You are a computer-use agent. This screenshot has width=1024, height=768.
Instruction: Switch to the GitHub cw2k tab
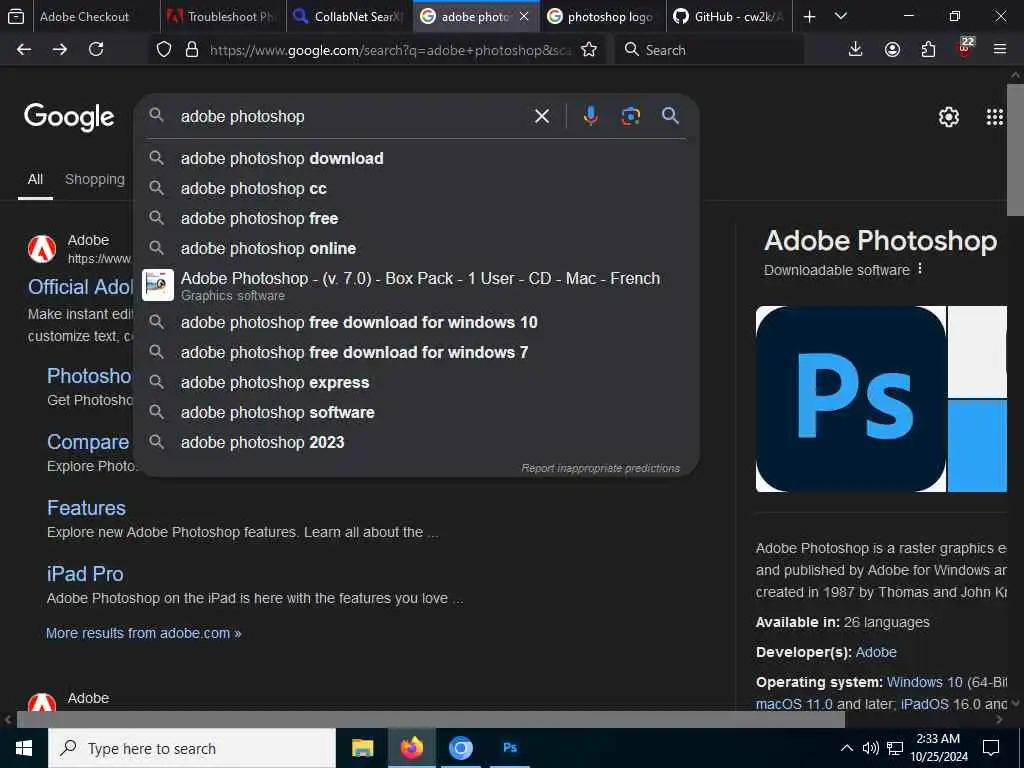pyautogui.click(x=730, y=16)
